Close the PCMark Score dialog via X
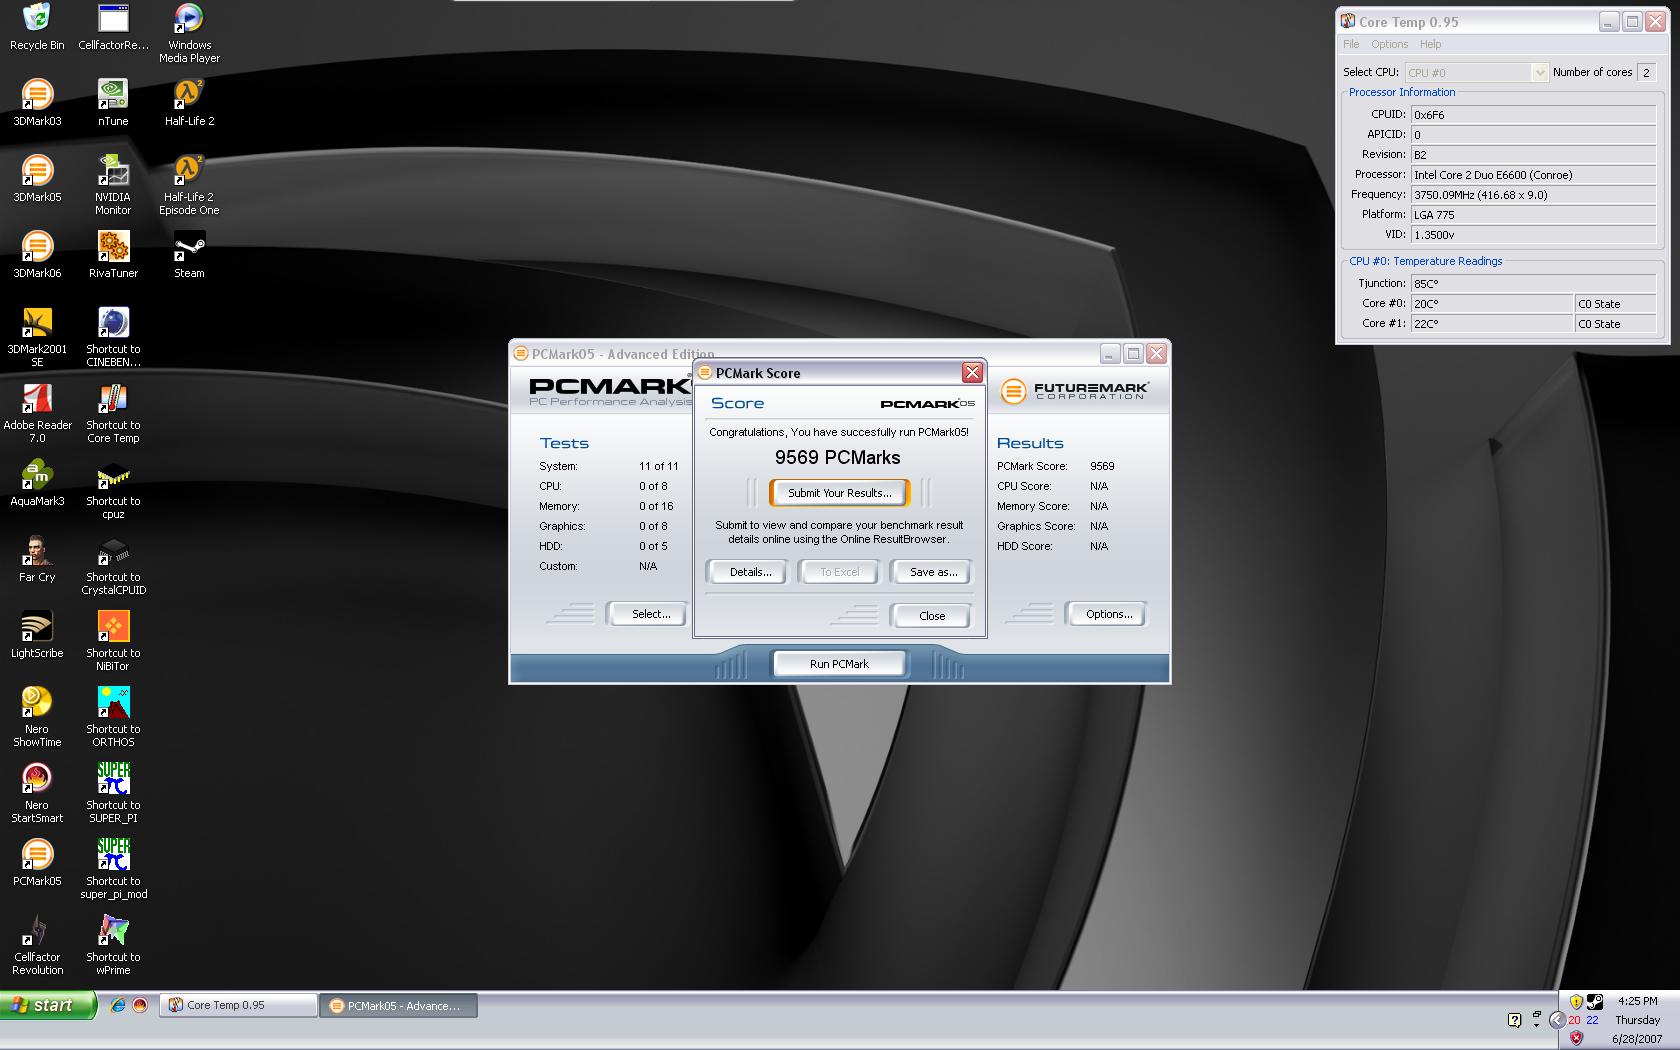The image size is (1680, 1050). [972, 373]
